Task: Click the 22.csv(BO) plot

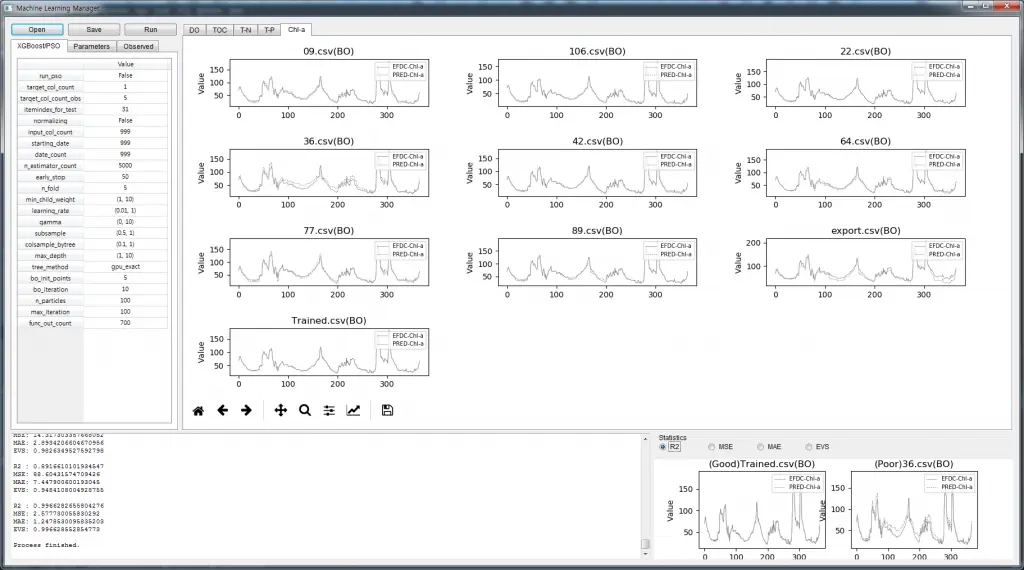Action: pyautogui.click(x=865, y=83)
